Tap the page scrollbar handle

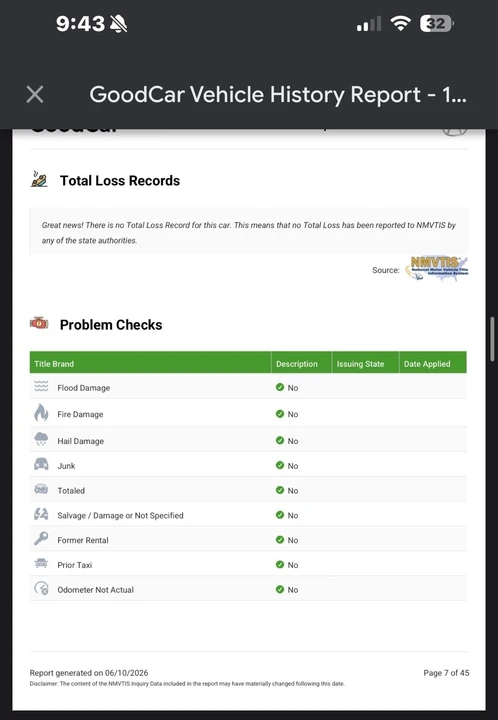(x=493, y=339)
